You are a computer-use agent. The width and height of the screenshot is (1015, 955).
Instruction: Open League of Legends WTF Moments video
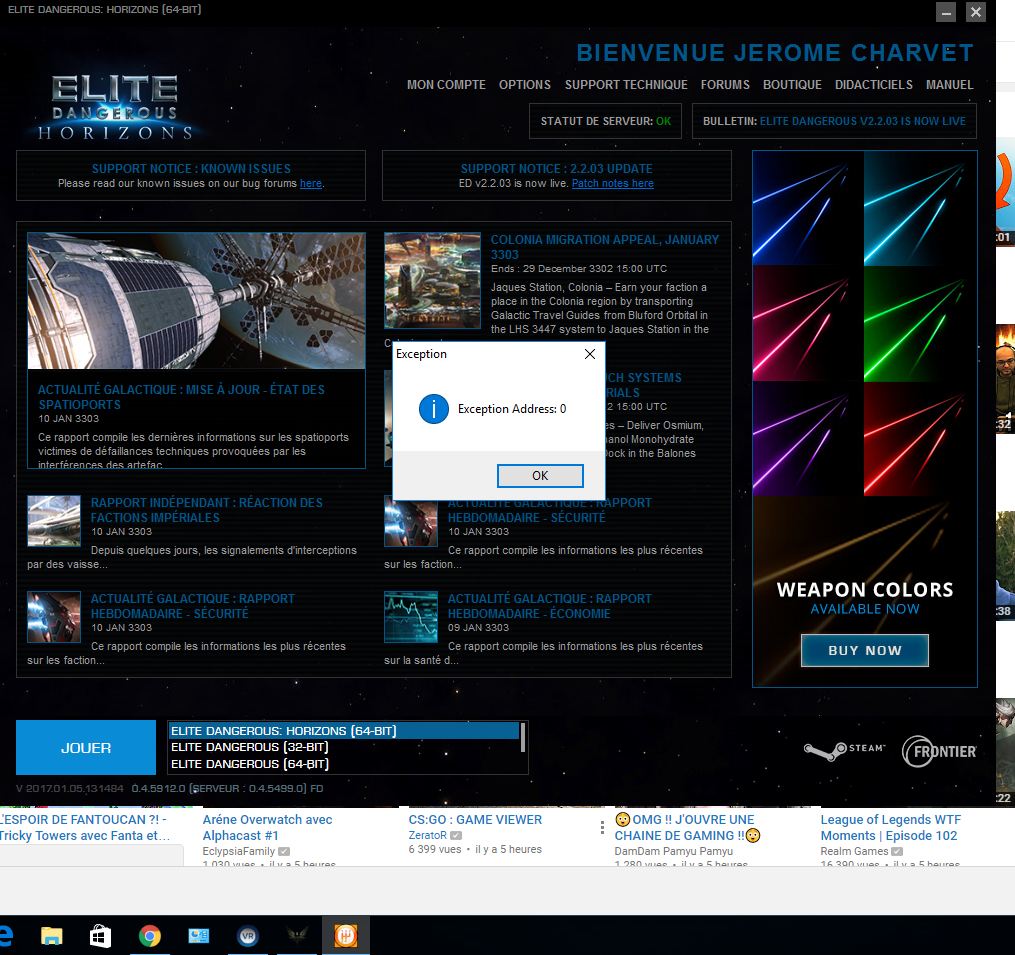tap(891, 827)
